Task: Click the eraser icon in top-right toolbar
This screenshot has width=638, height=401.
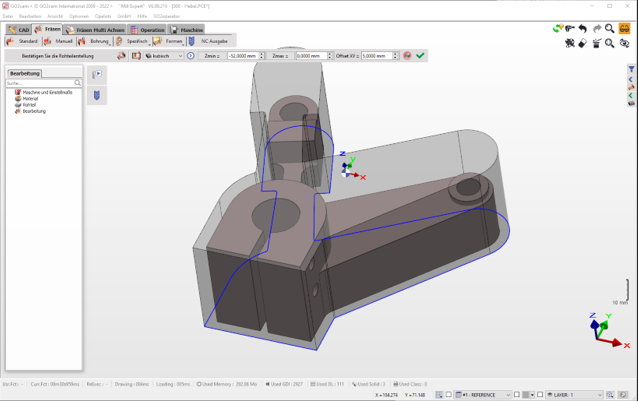Action: (x=583, y=43)
